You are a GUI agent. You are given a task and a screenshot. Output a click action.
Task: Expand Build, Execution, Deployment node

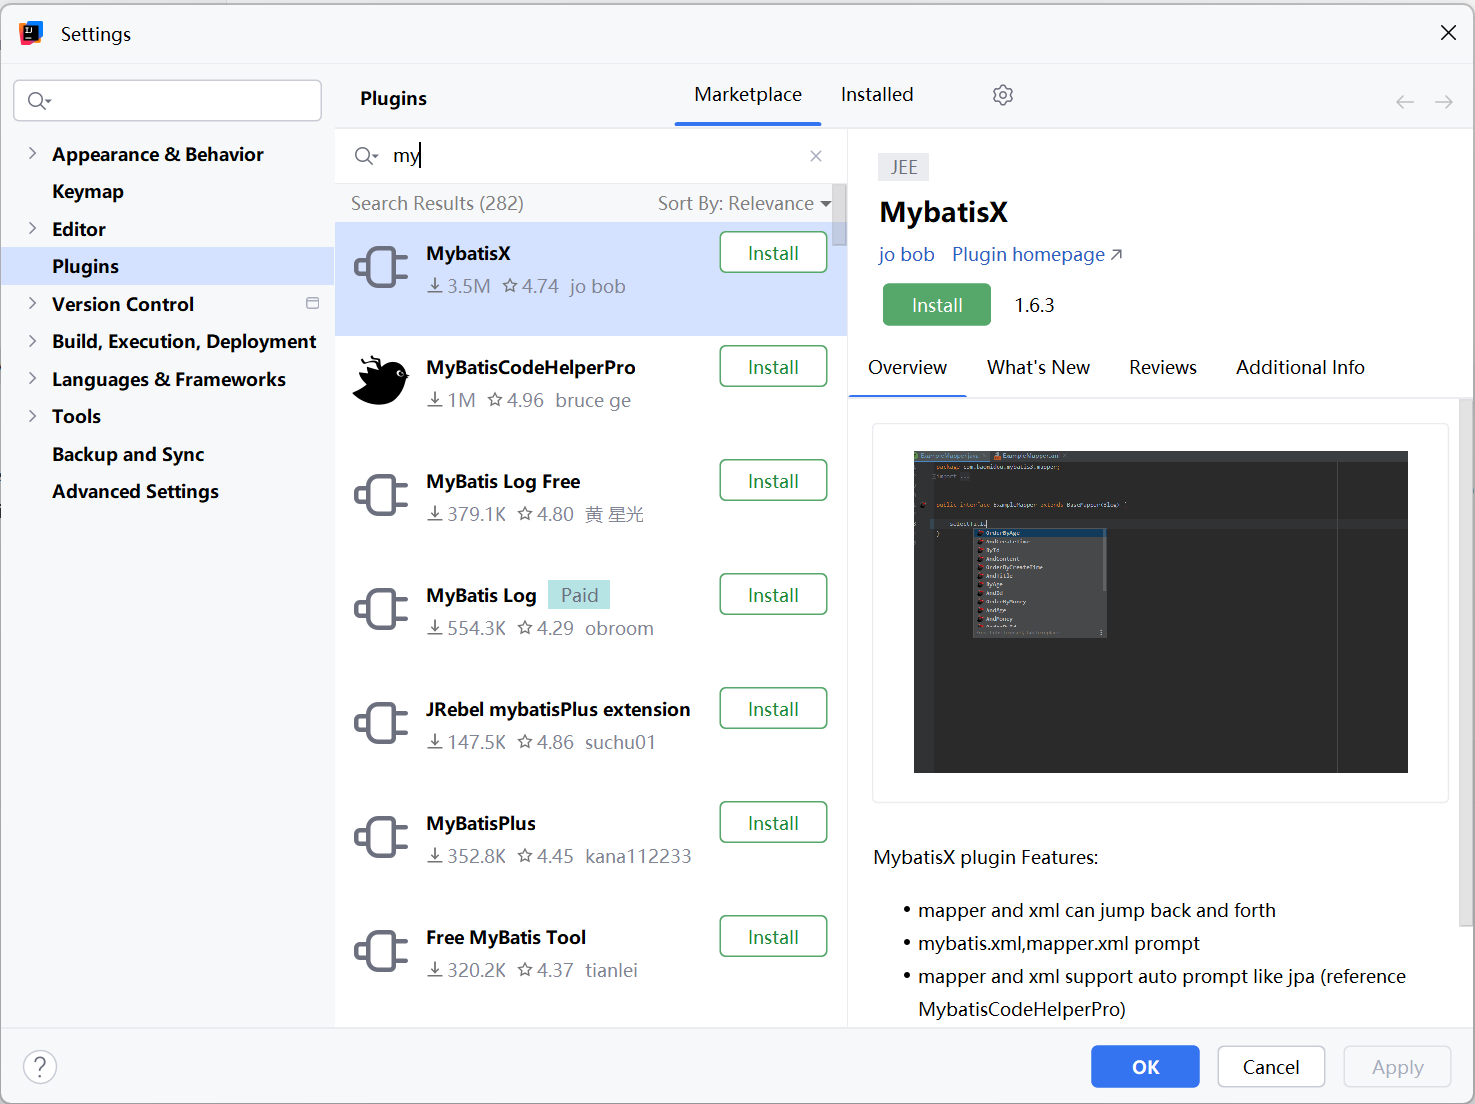coord(32,340)
